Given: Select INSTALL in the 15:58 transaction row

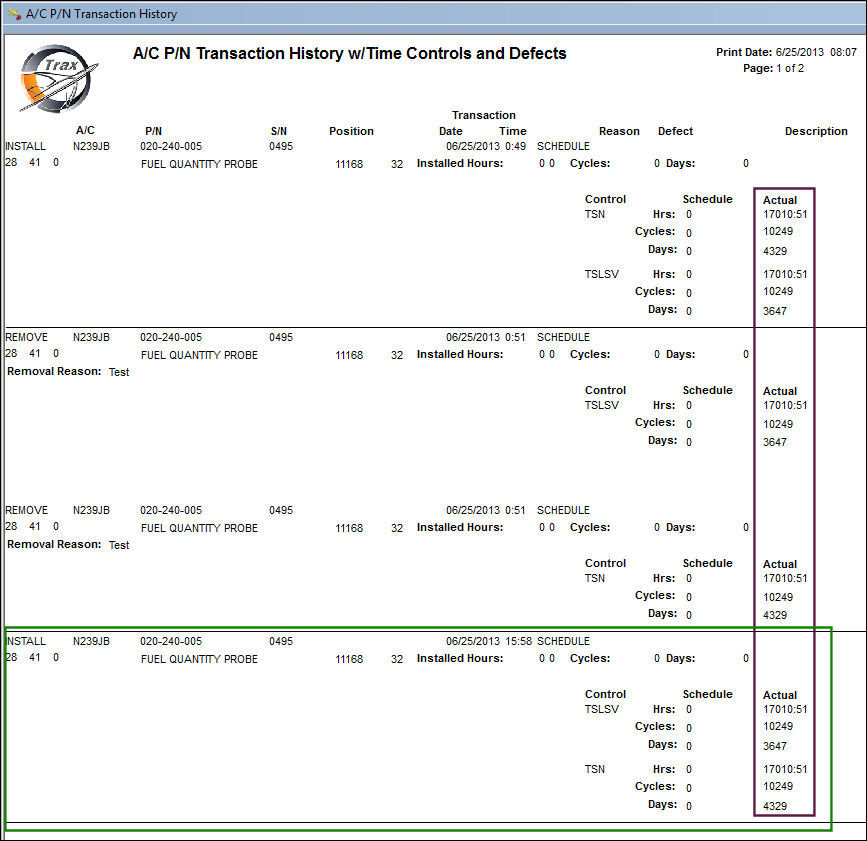Looking at the screenshot, I should click(x=27, y=641).
